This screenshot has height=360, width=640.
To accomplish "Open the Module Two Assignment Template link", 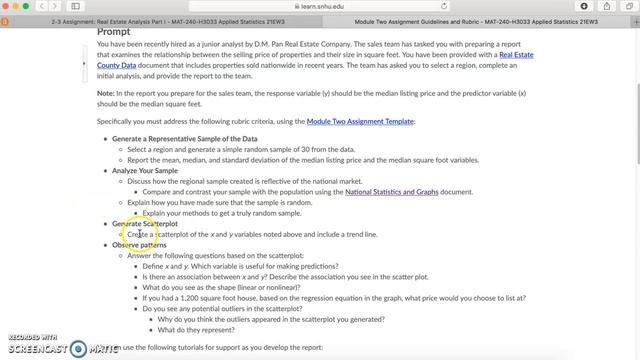I will 360,121.
